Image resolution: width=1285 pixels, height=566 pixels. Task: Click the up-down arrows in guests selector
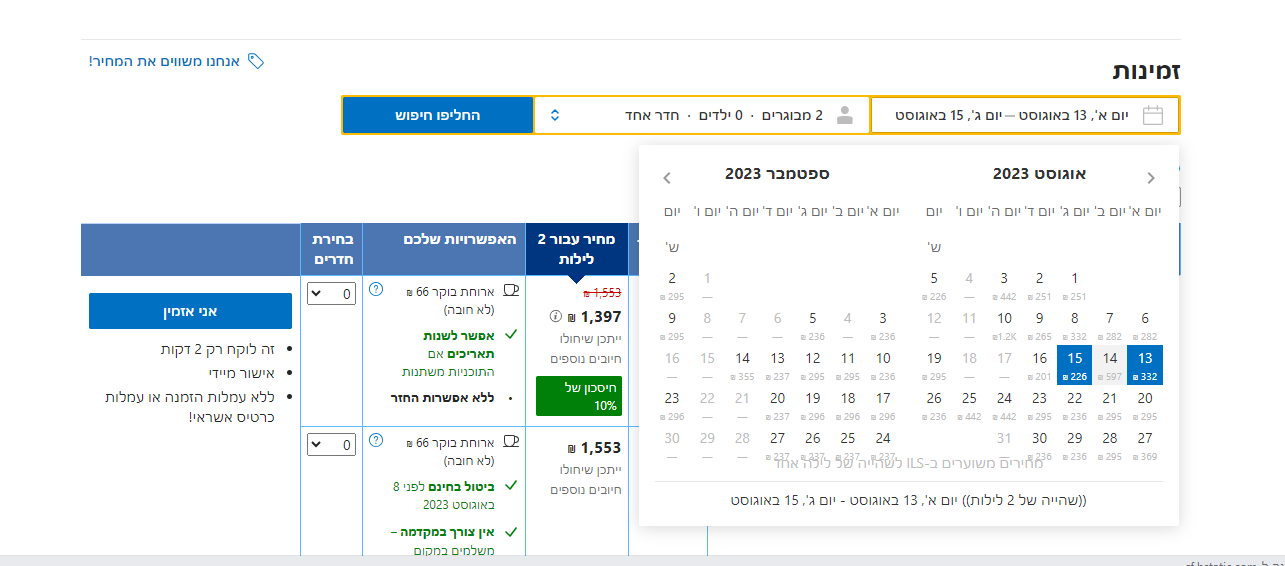(555, 115)
